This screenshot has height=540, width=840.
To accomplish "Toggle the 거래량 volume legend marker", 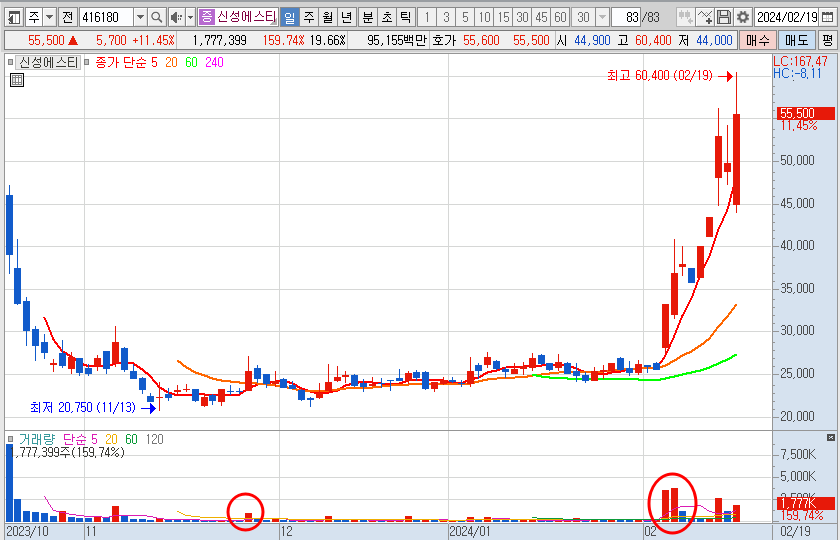I will point(11,439).
